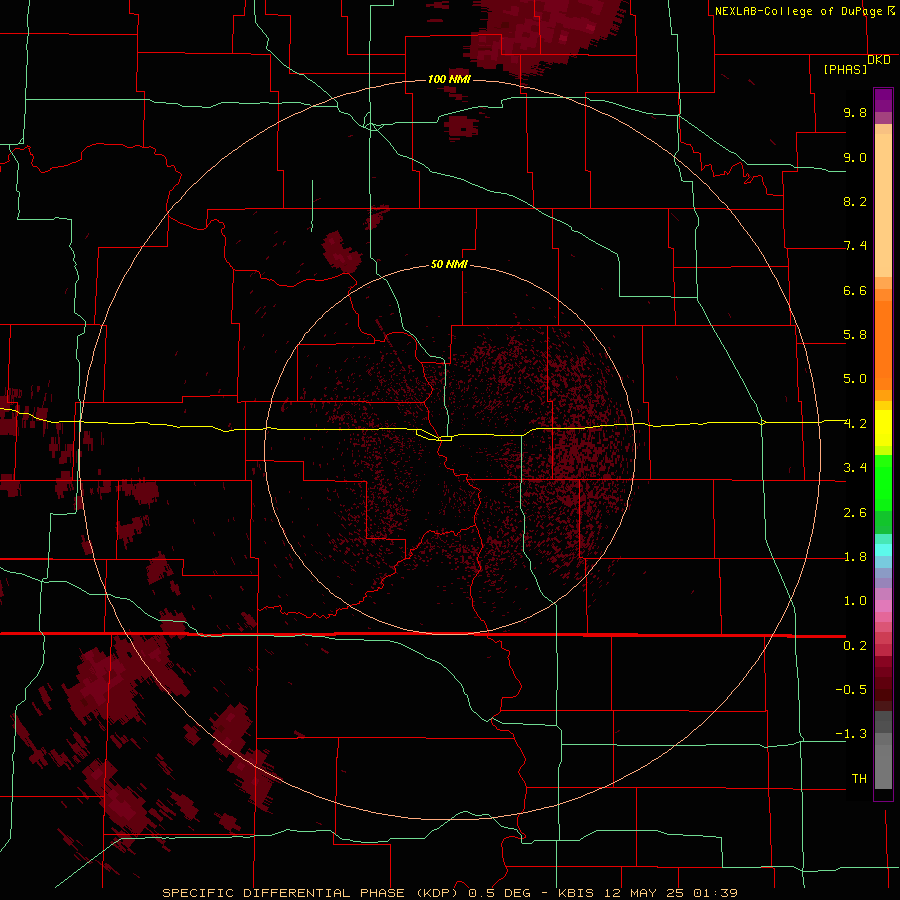Click the TH threshold label on the legend
The width and height of the screenshot is (900, 900).
click(859, 779)
